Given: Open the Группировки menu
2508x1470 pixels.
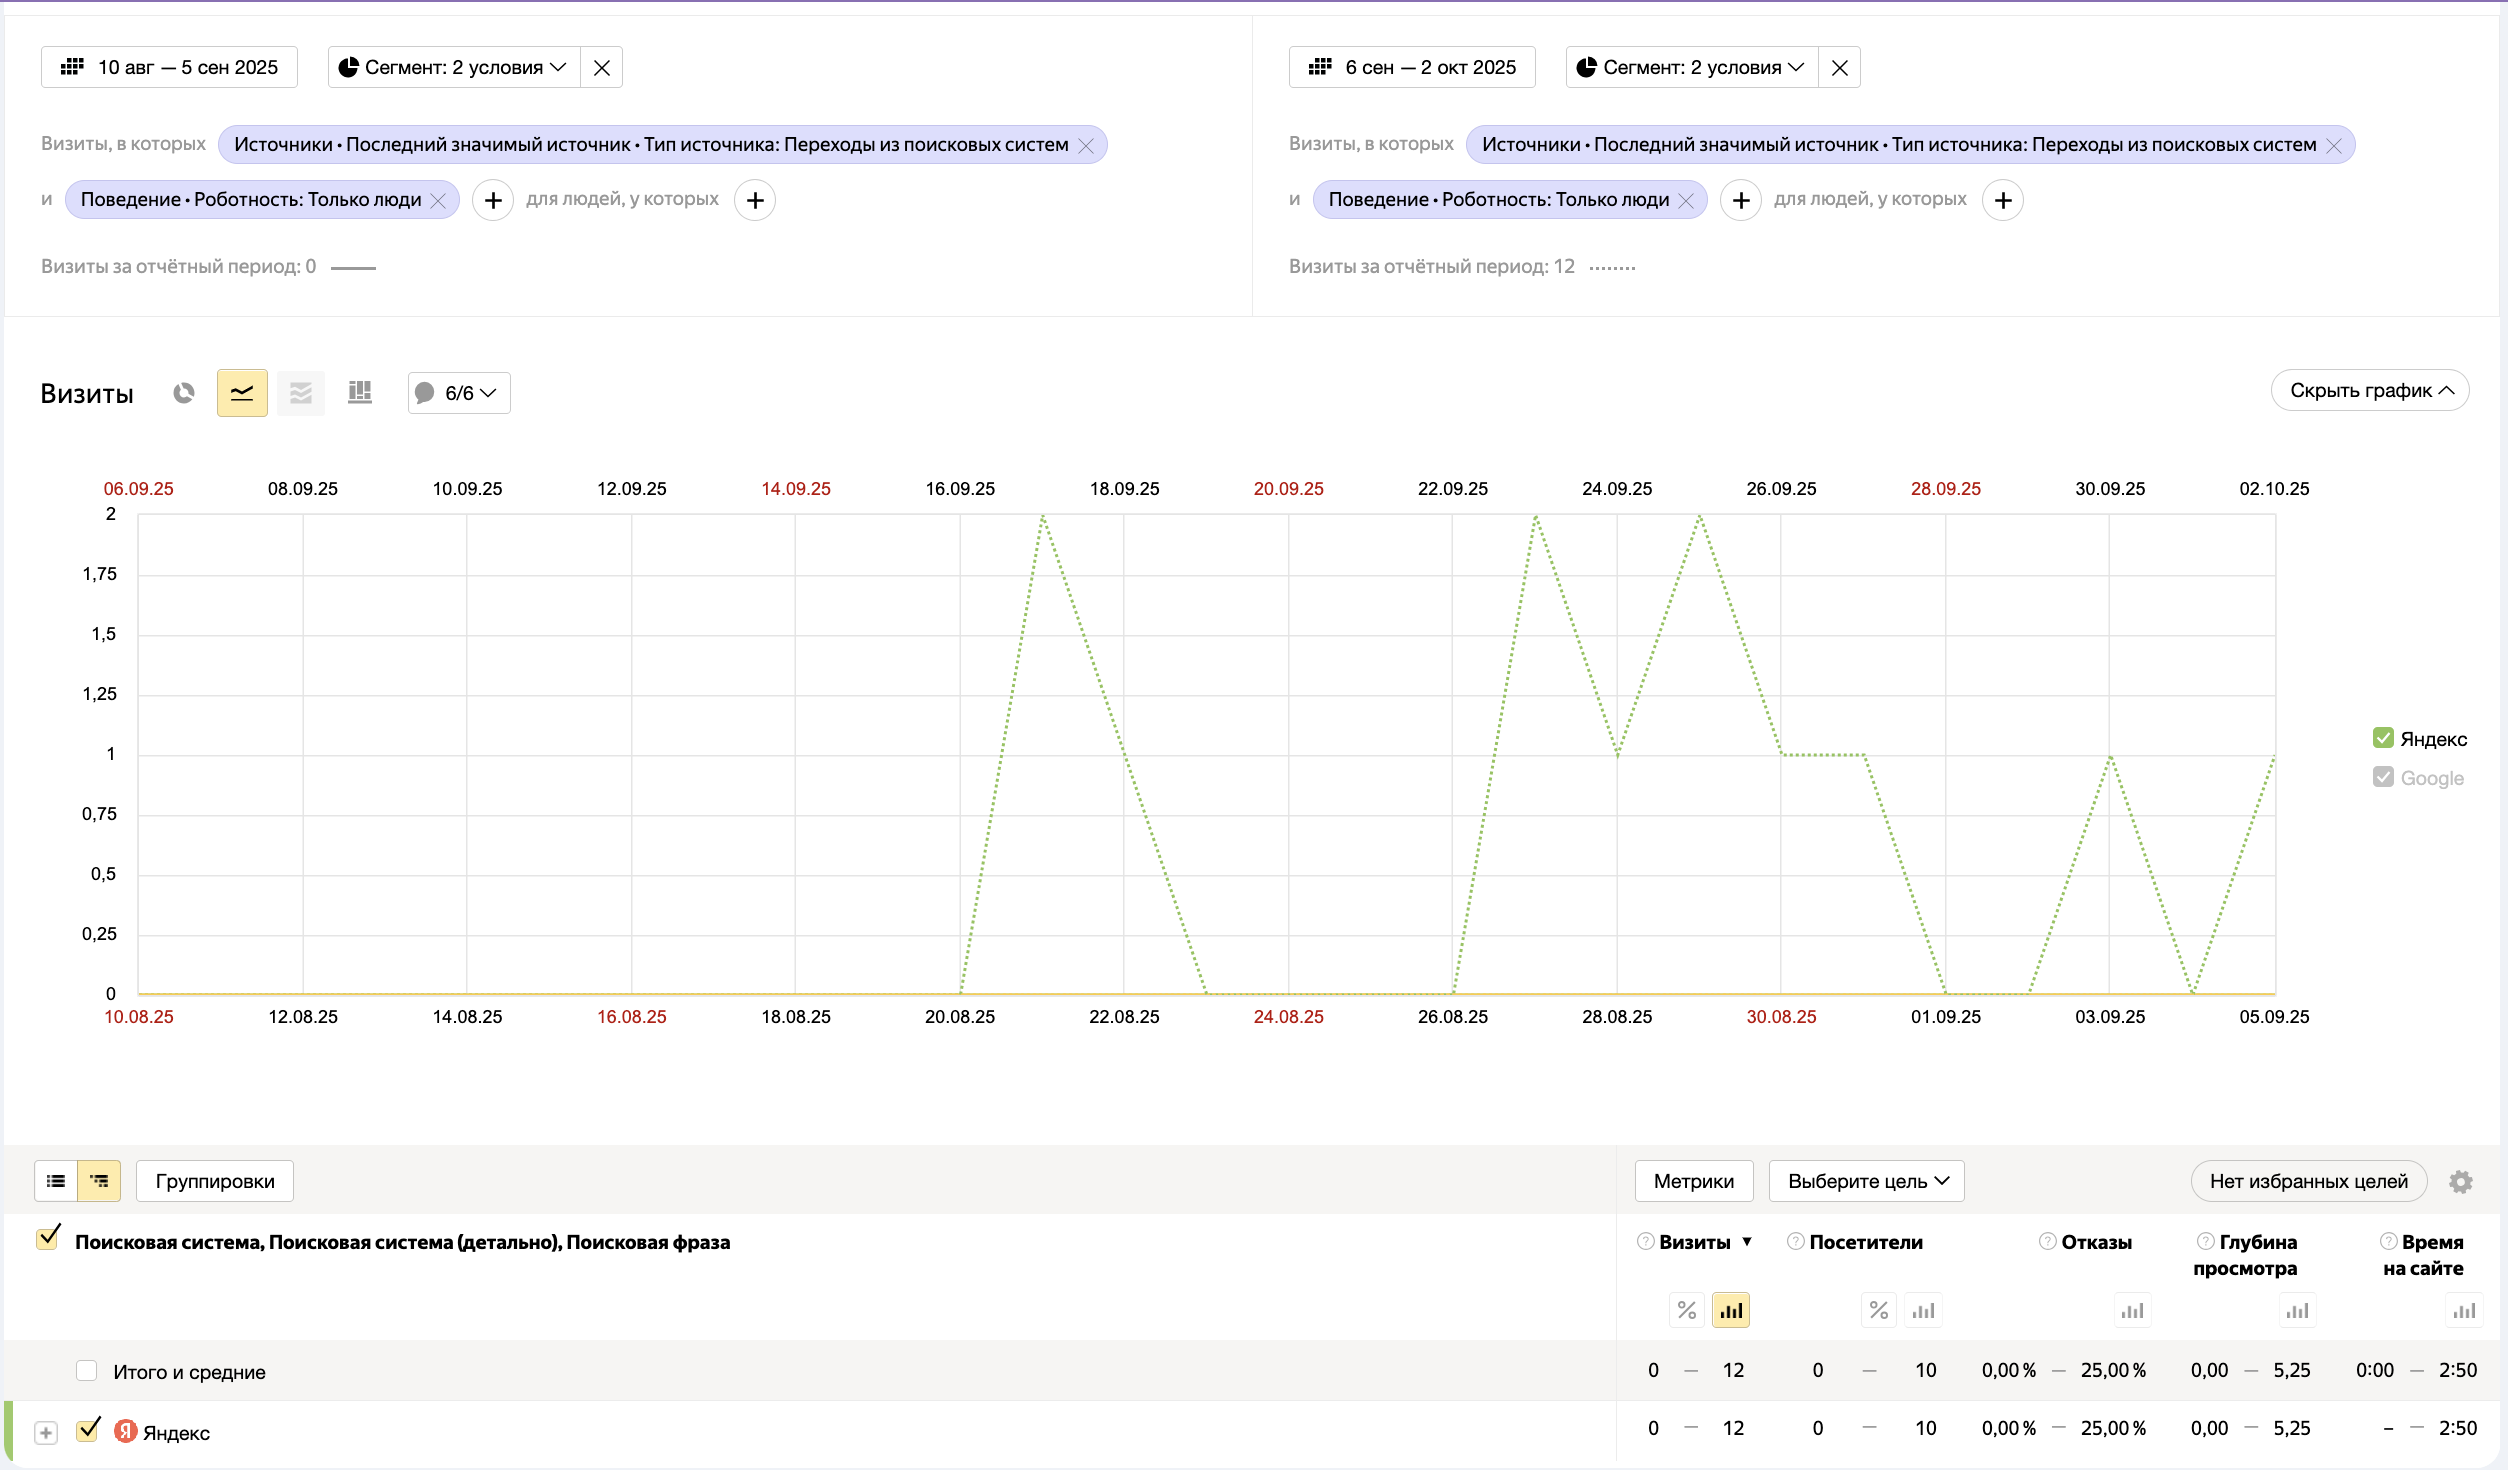Looking at the screenshot, I should pos(215,1181).
